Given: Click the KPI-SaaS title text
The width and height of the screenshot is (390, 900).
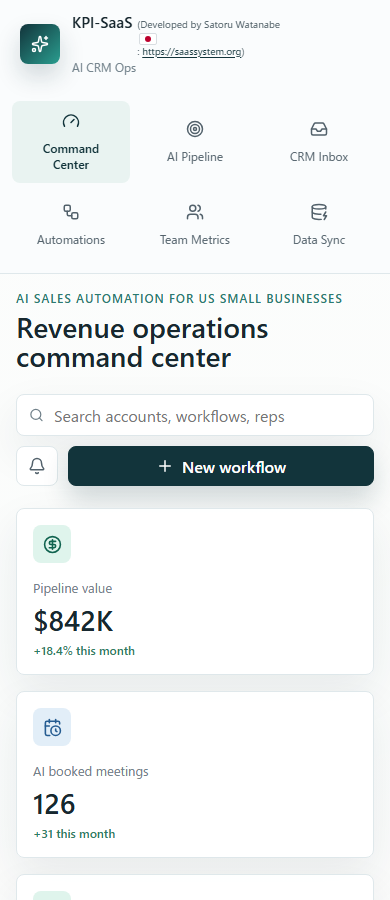Looking at the screenshot, I should pos(102,23).
